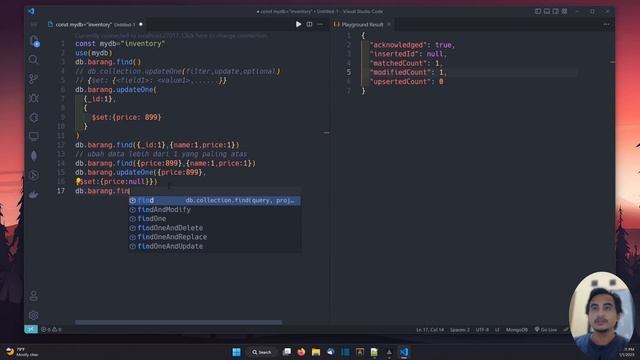640x360 pixels.
Task: Open the Accounts menu icon
Action: (x=33, y=296)
